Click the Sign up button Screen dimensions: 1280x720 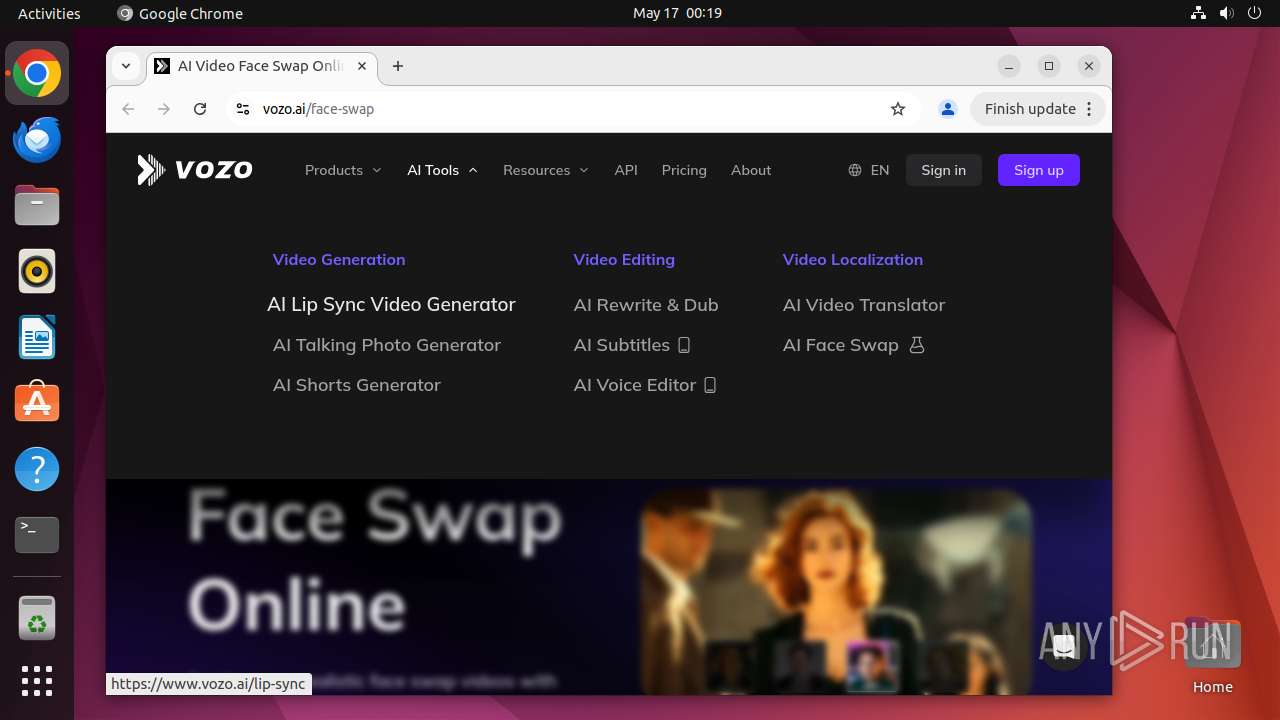[1038, 170]
